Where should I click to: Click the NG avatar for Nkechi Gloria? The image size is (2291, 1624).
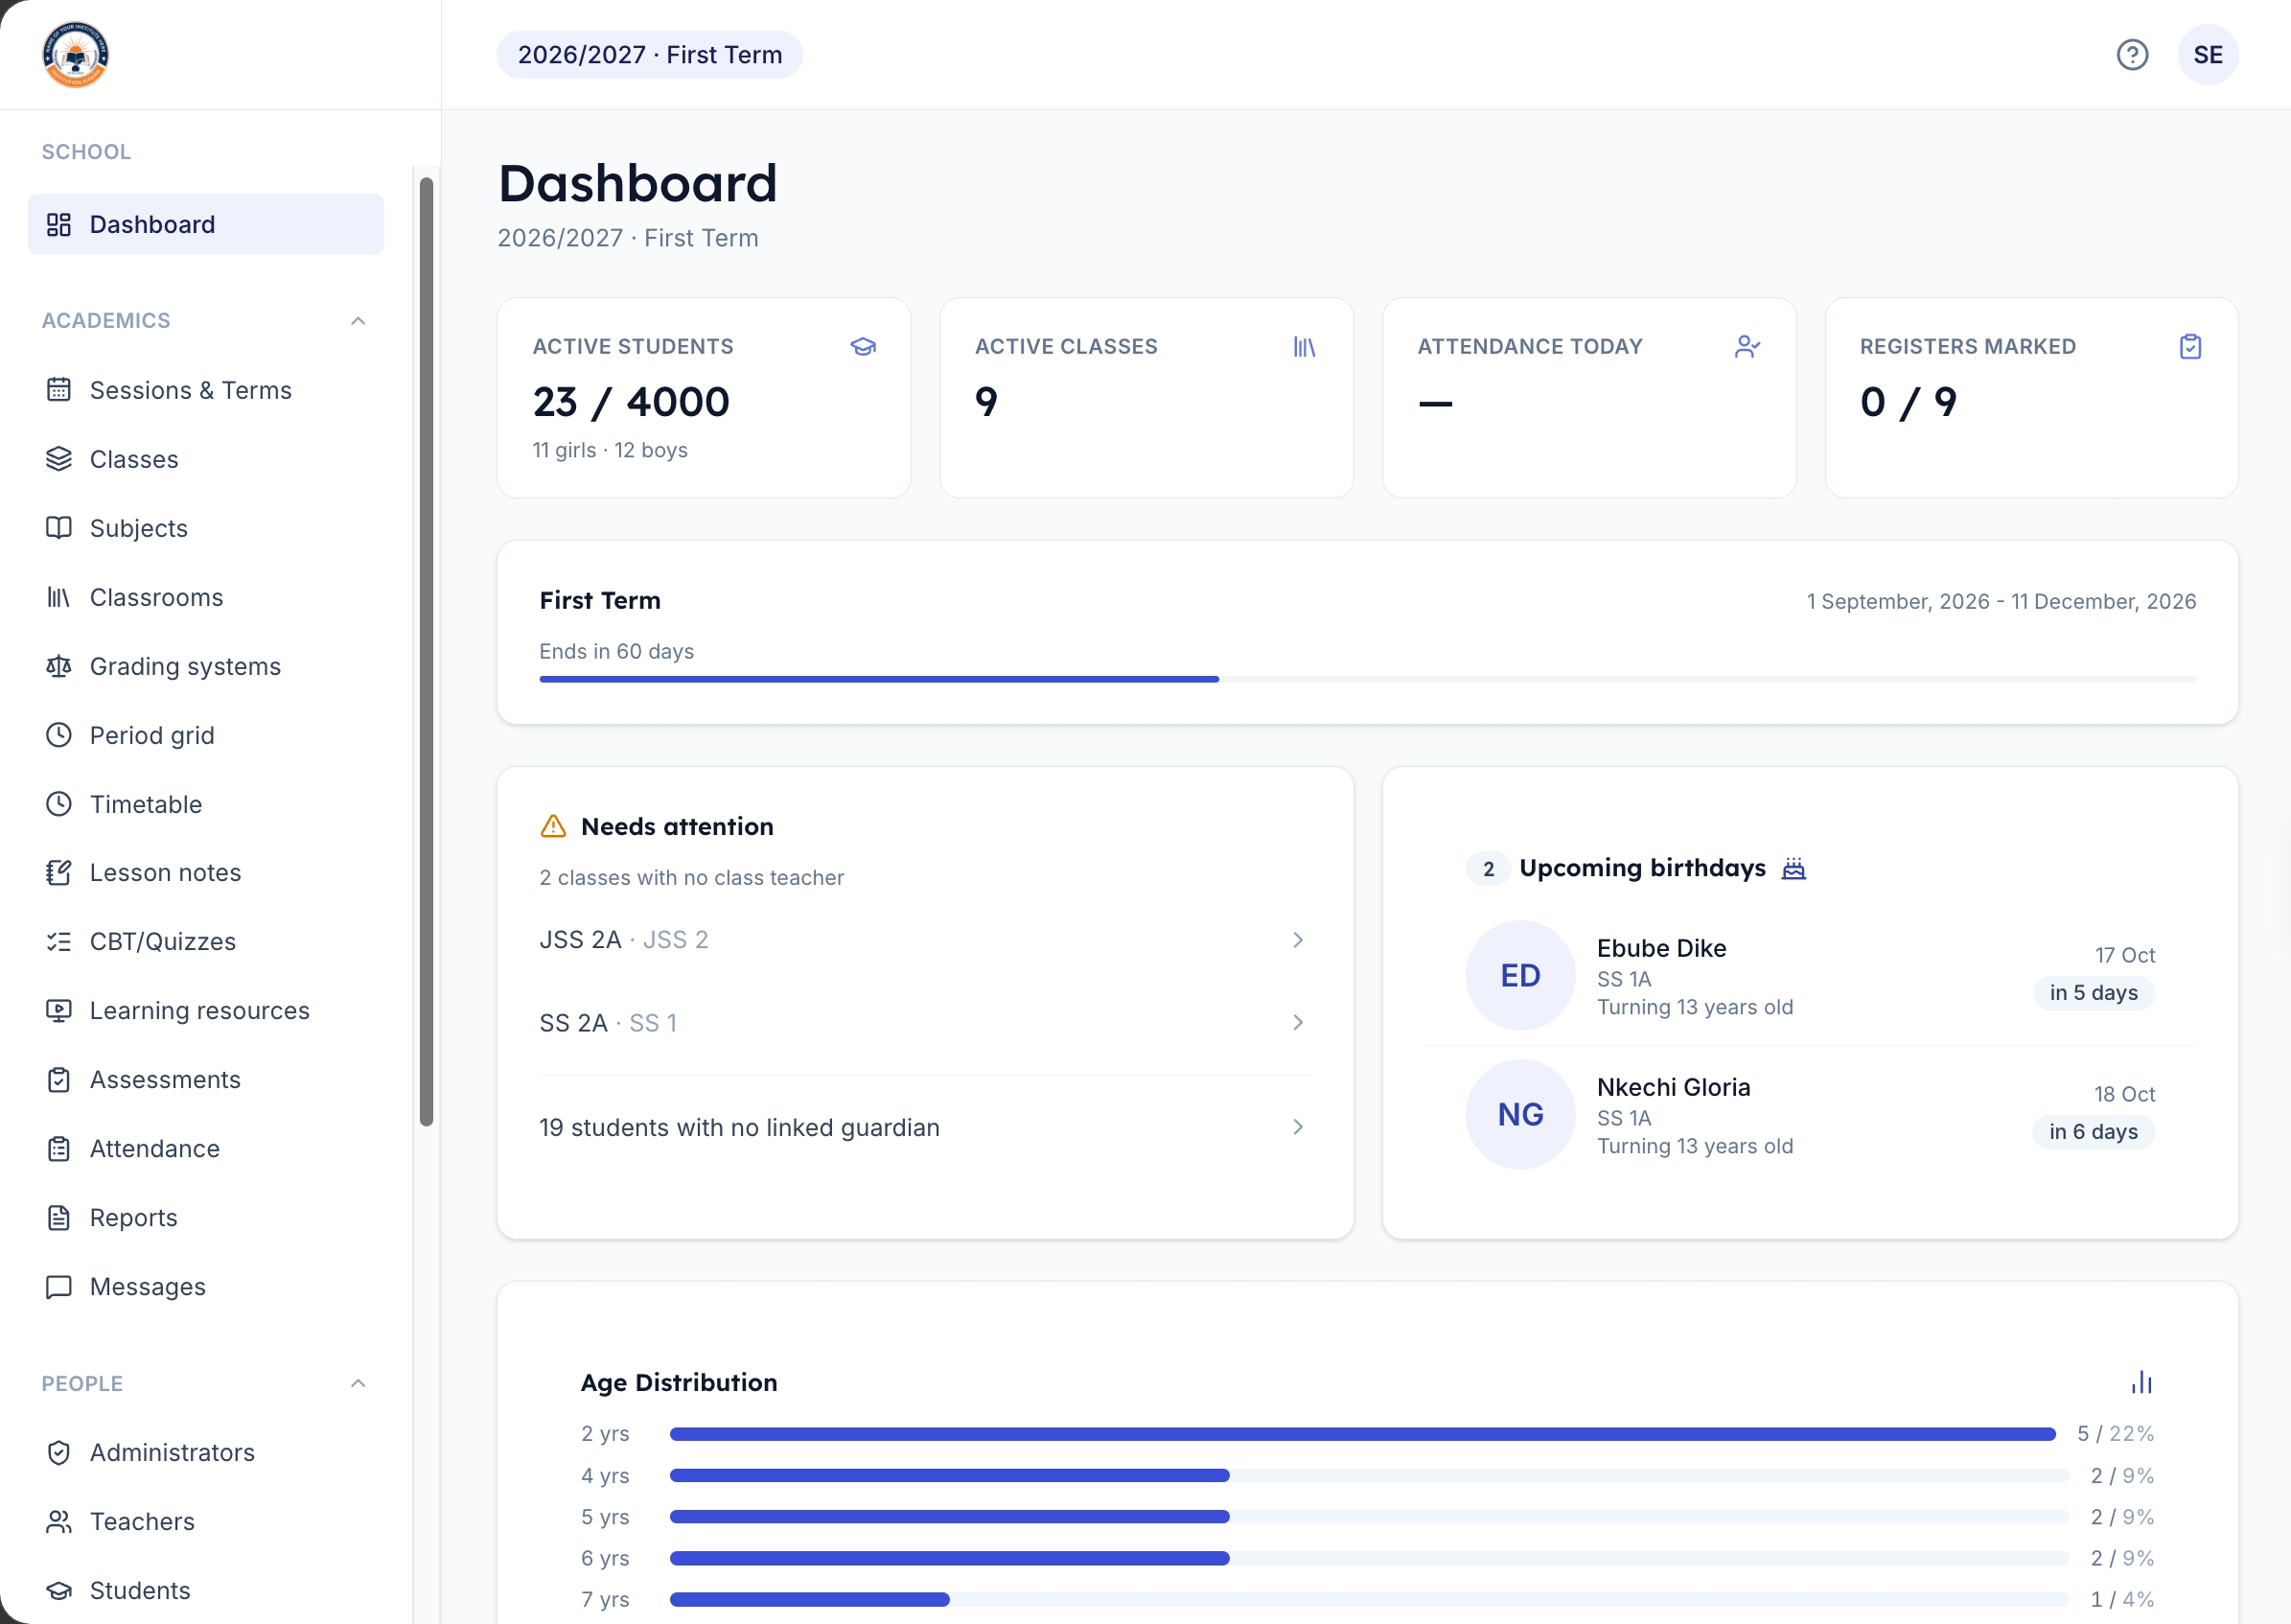[x=1520, y=1114]
